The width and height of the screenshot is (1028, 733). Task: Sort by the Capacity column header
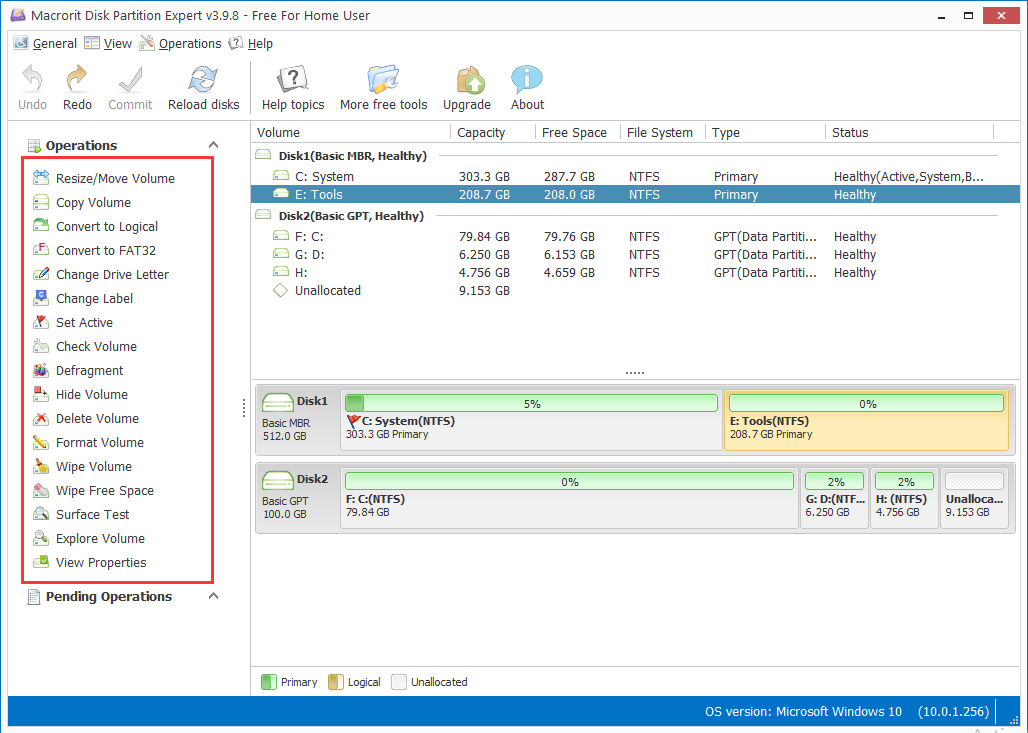click(x=481, y=132)
